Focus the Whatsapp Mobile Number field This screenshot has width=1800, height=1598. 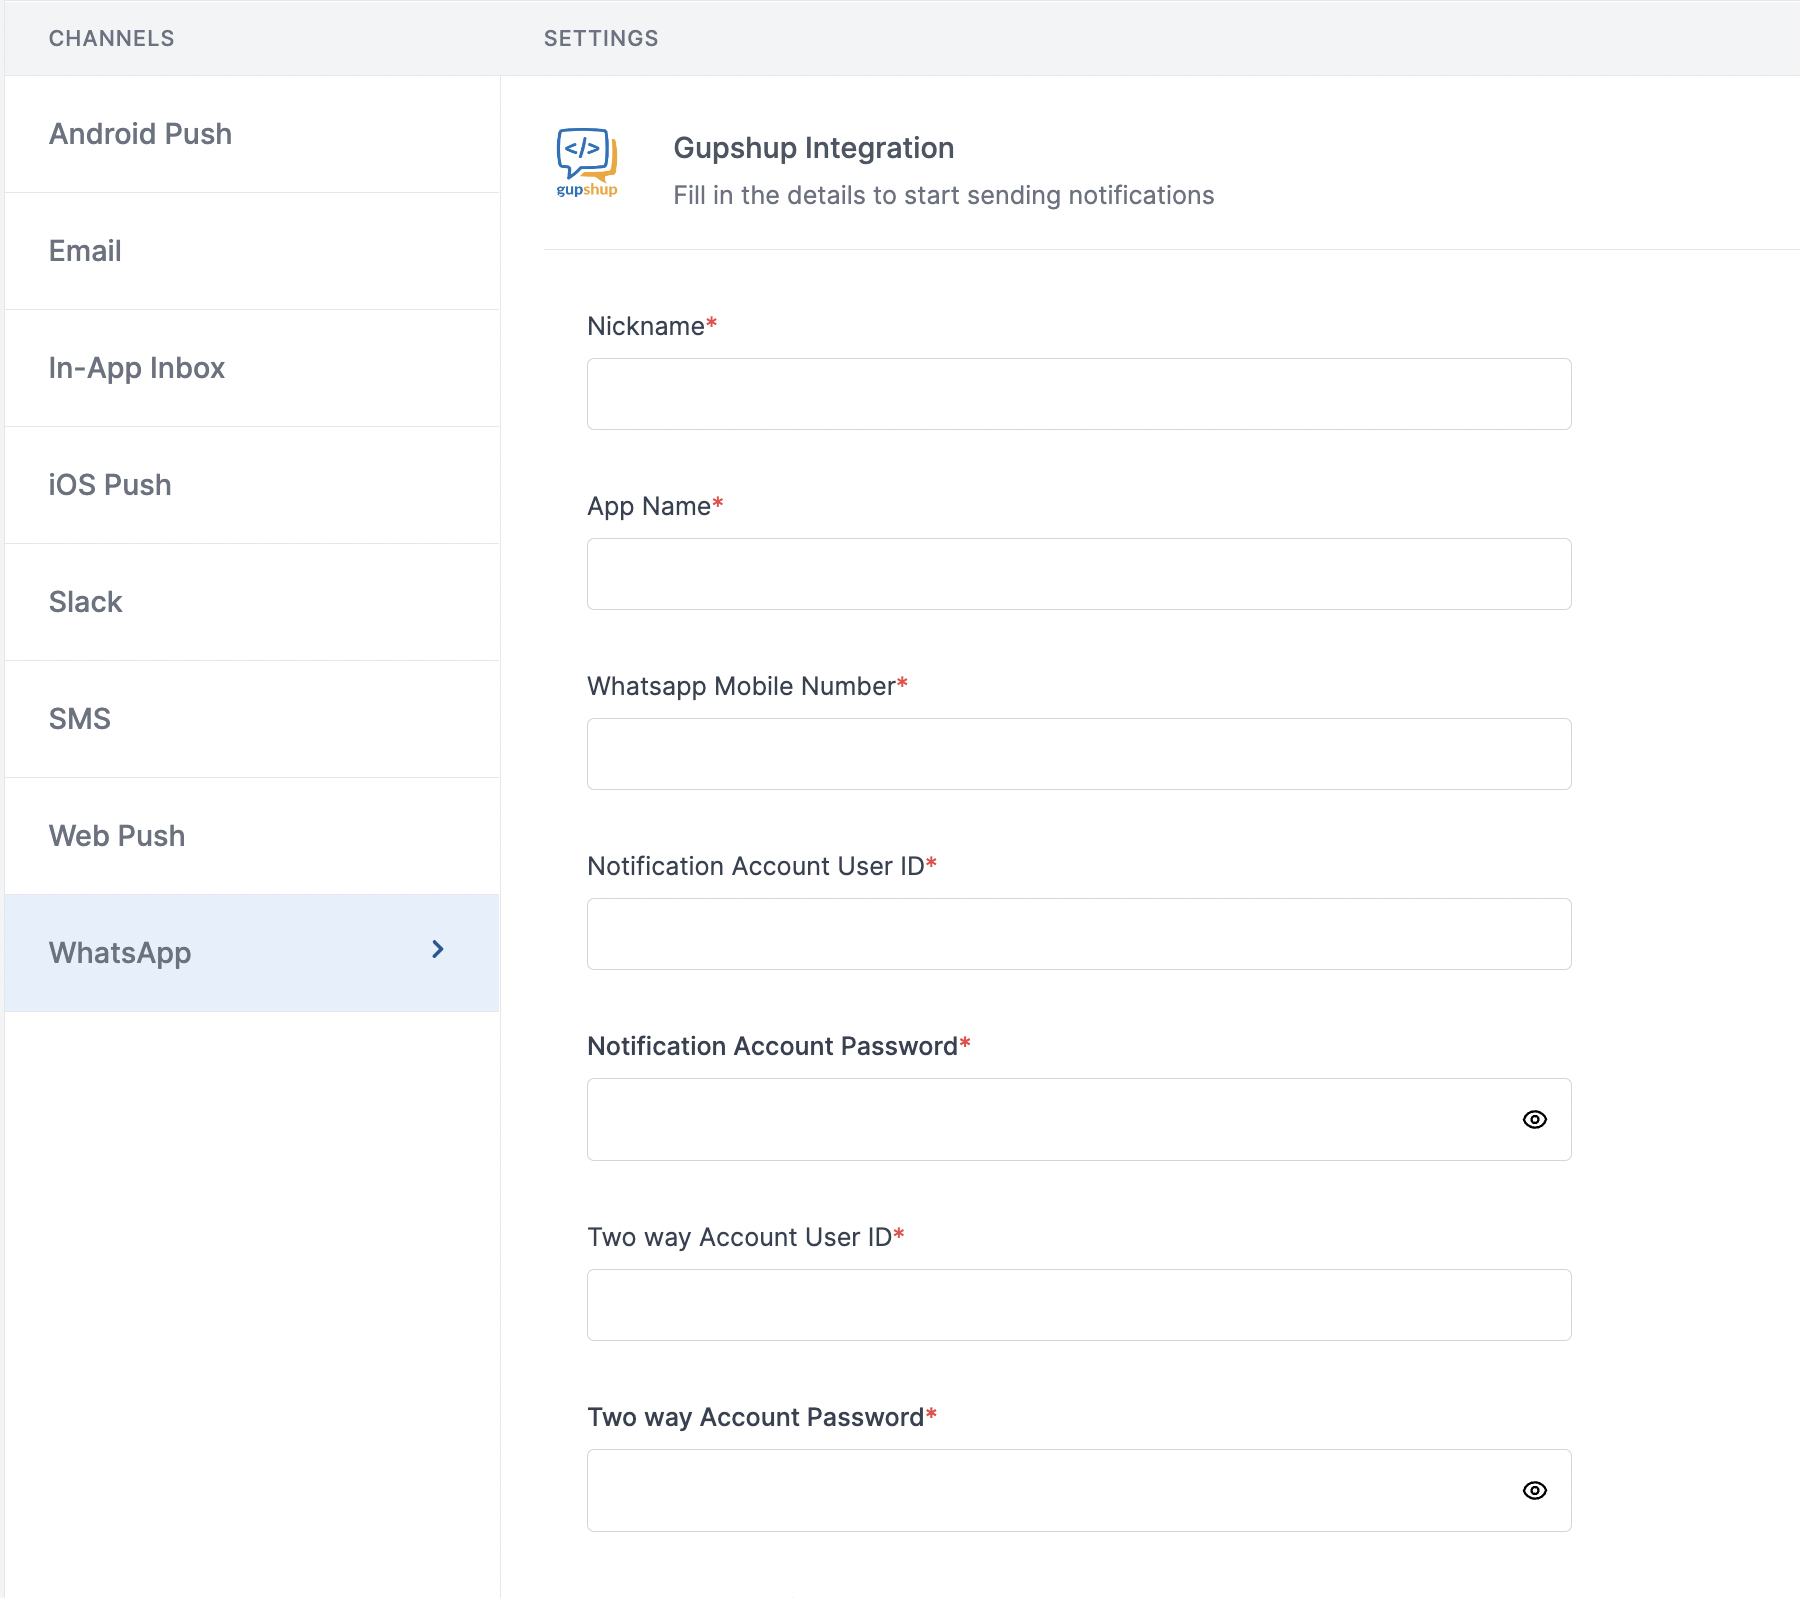click(x=1079, y=754)
